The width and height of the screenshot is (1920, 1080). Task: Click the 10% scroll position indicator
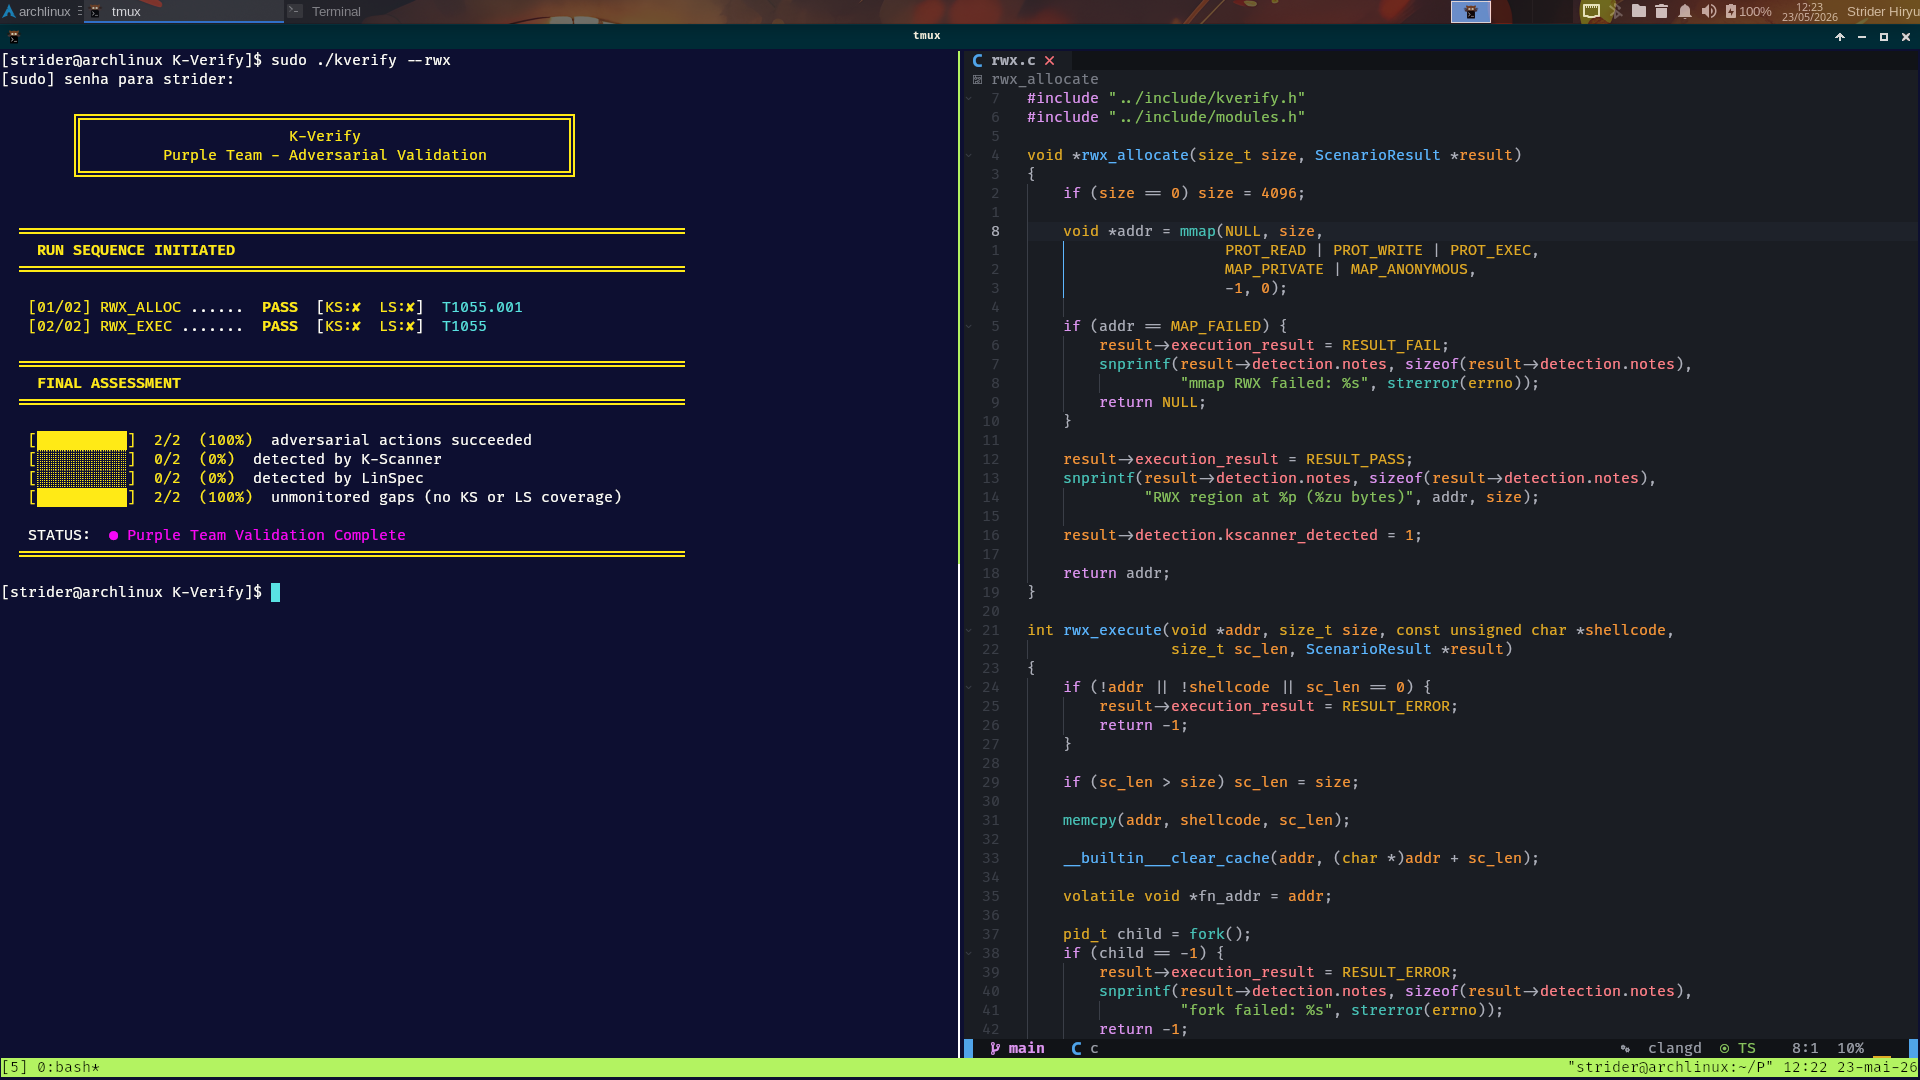(1850, 1048)
